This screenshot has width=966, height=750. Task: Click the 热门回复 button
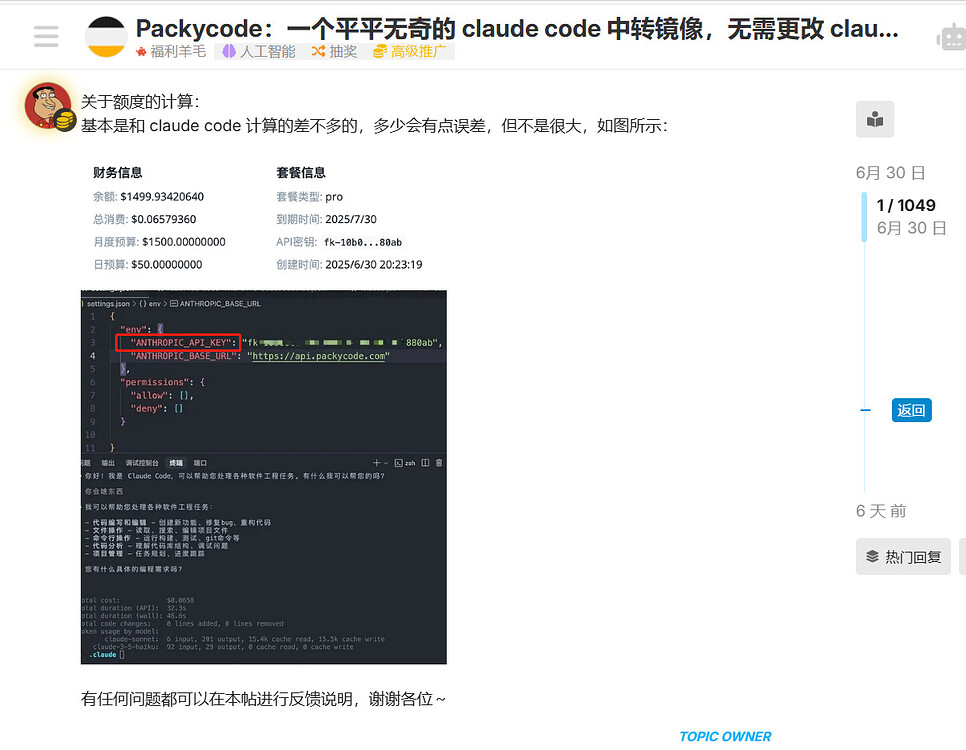903,556
